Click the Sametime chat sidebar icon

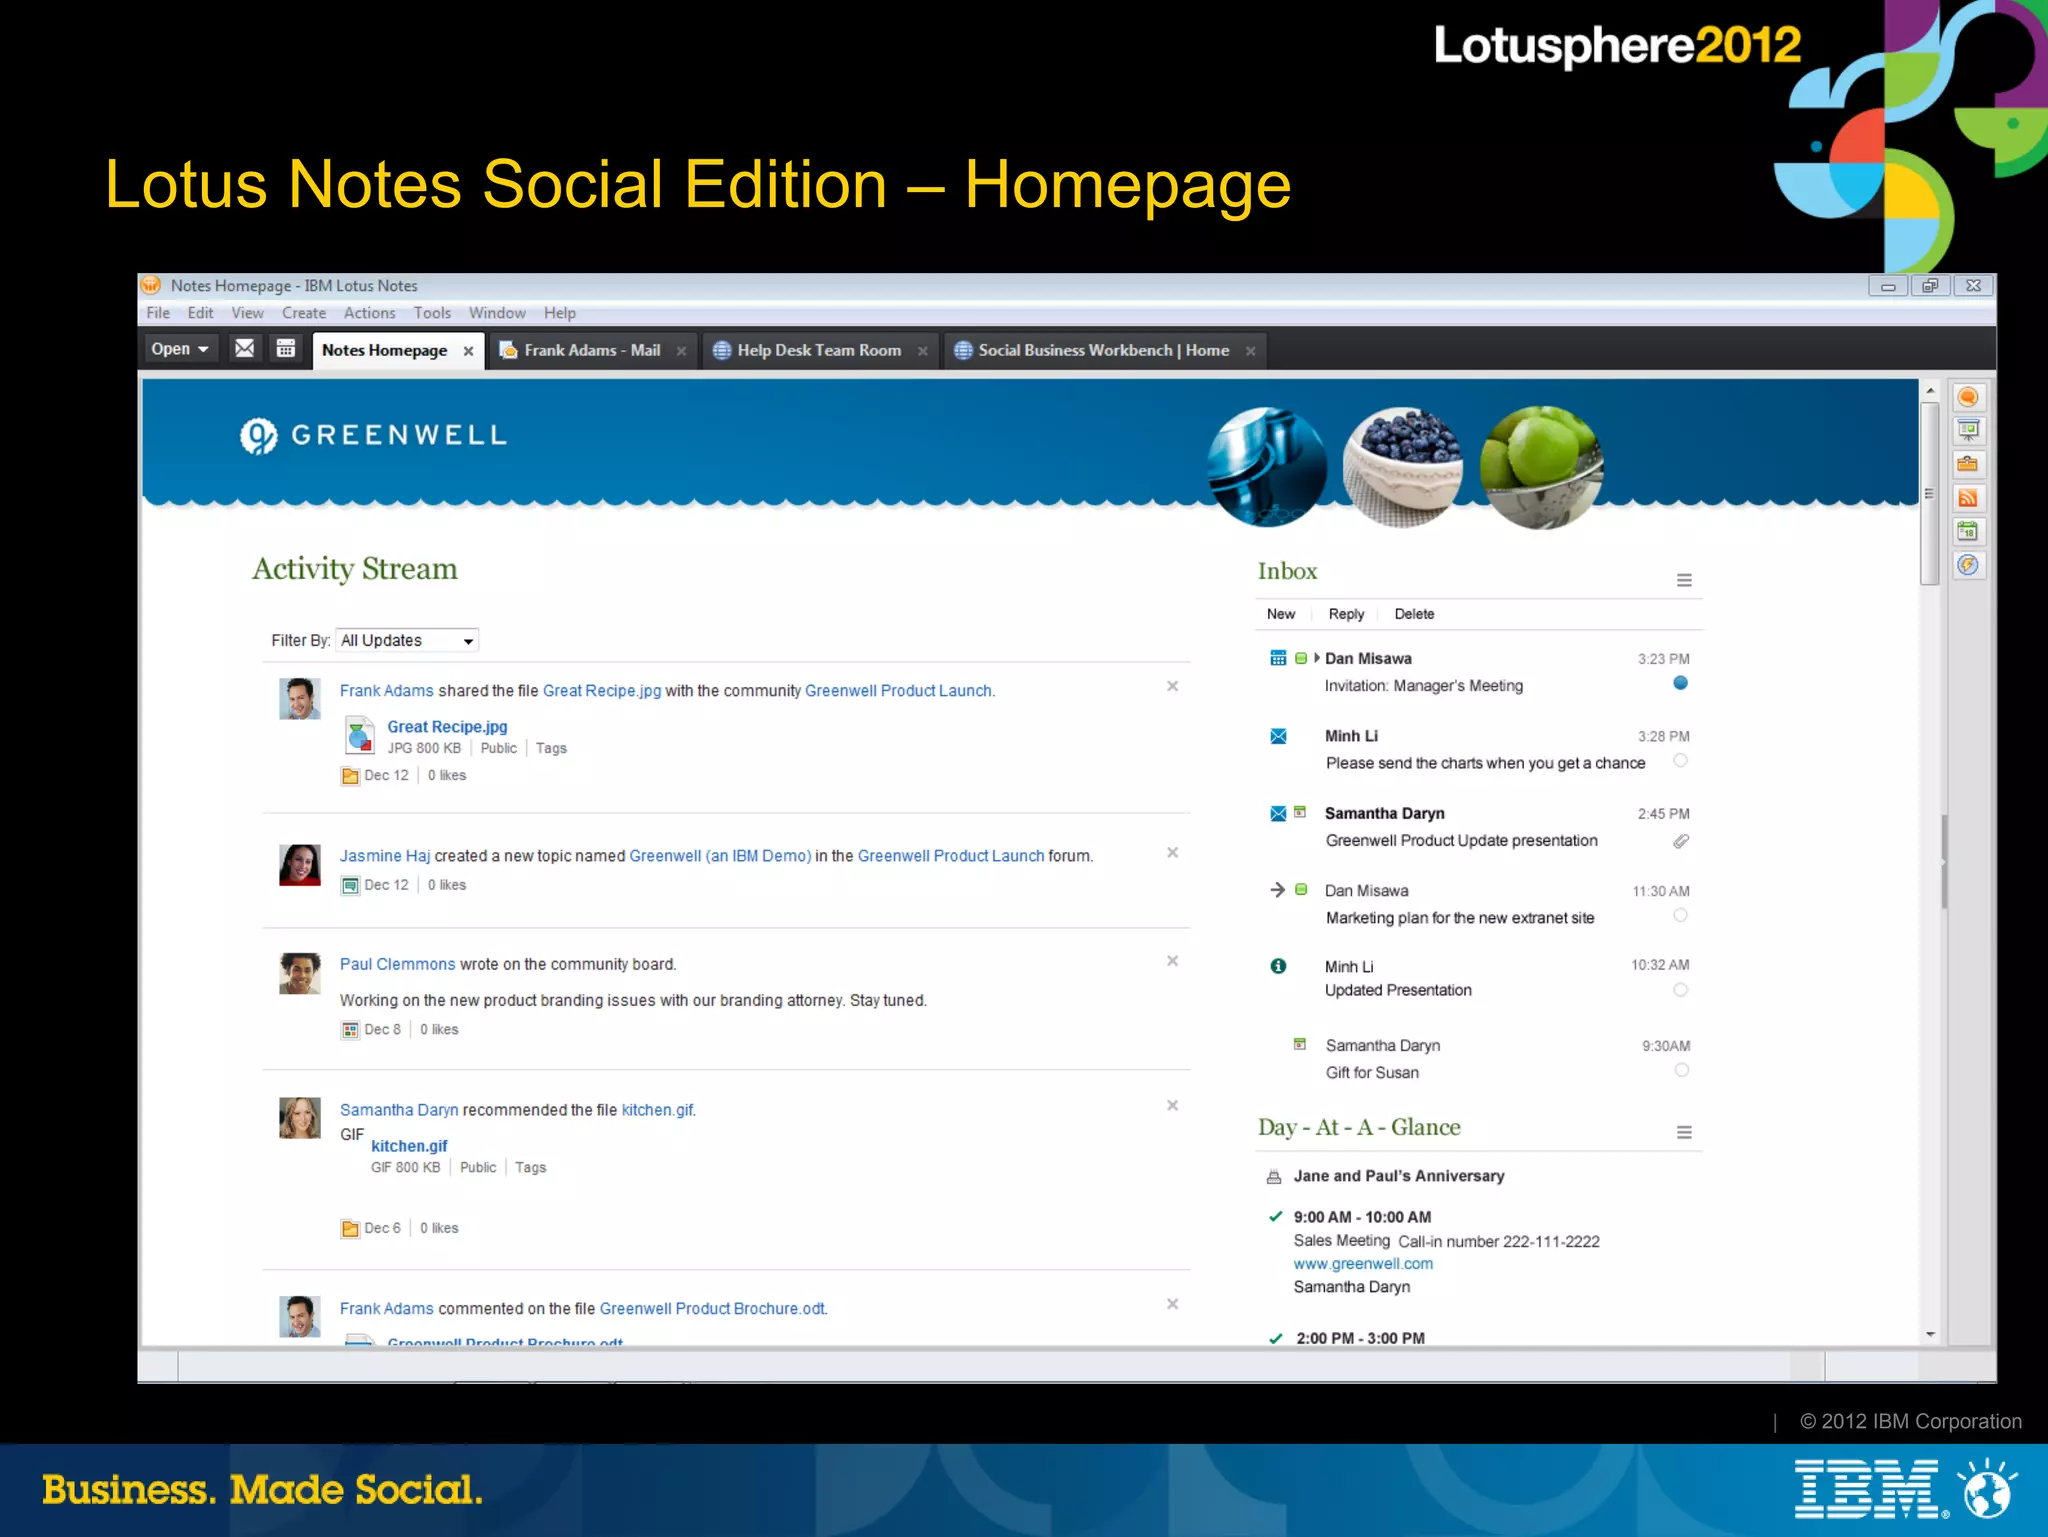coord(1967,398)
